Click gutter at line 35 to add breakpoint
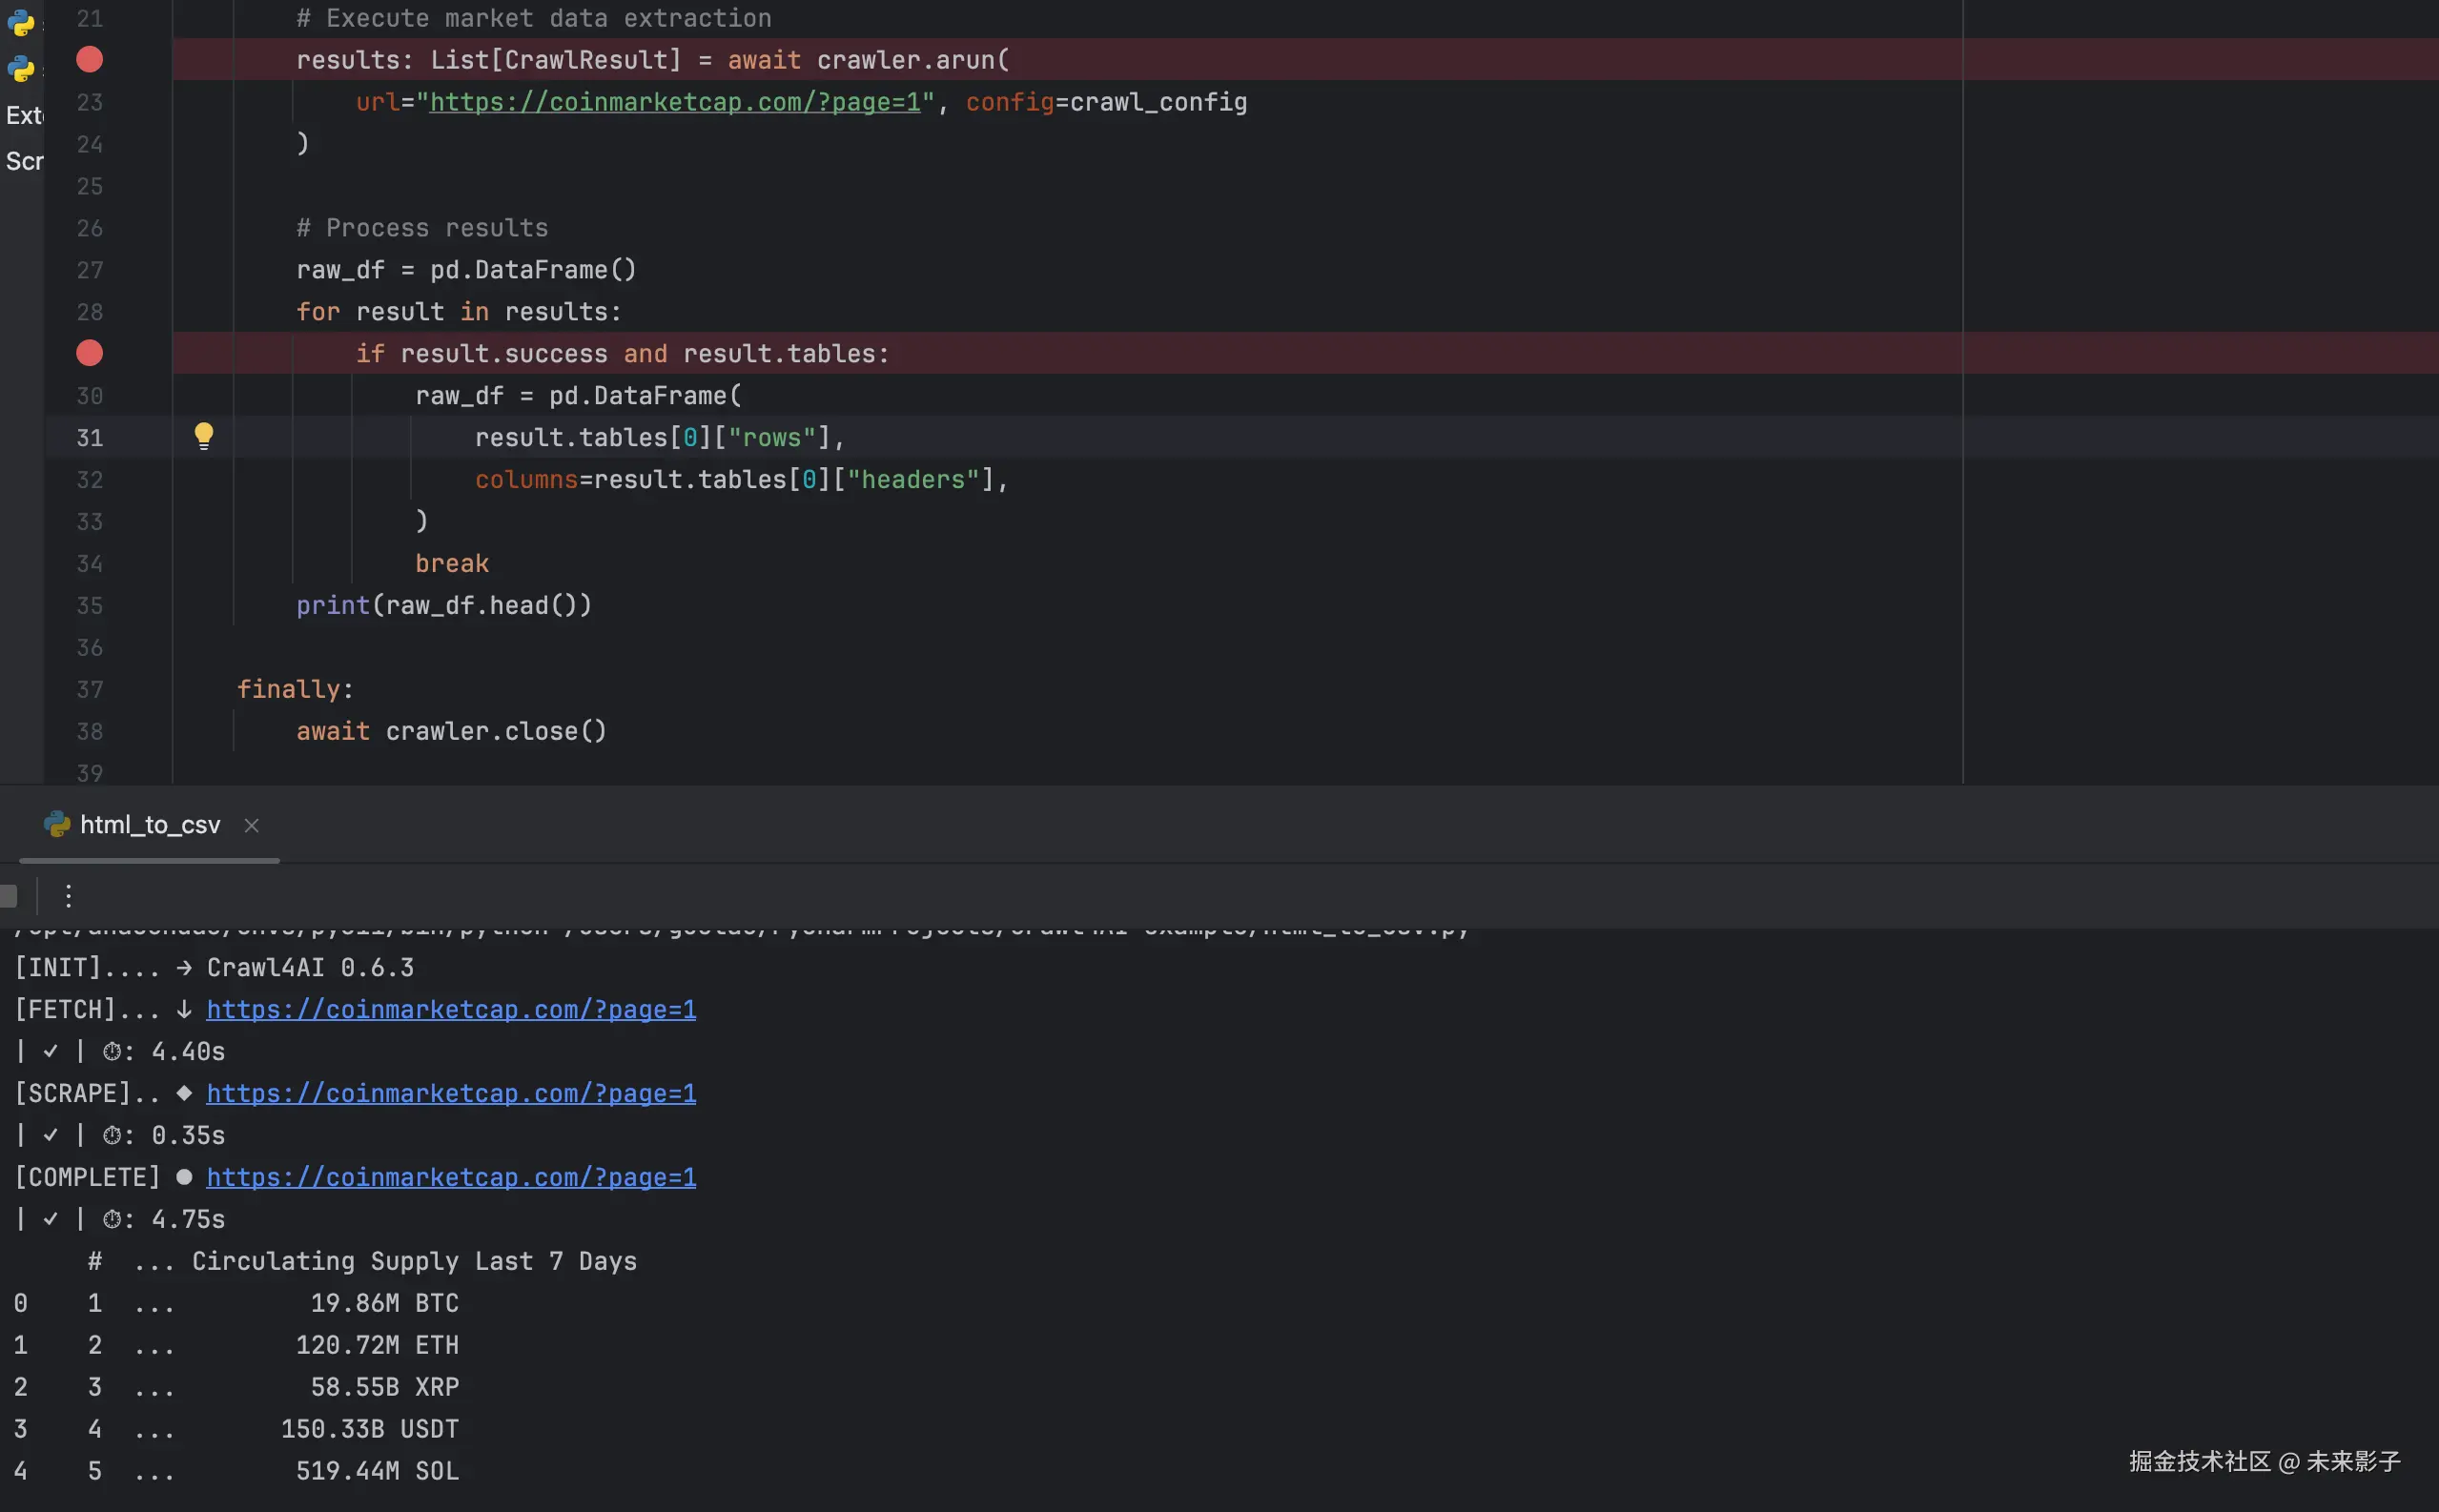Image resolution: width=2439 pixels, height=1512 pixels. point(89,605)
